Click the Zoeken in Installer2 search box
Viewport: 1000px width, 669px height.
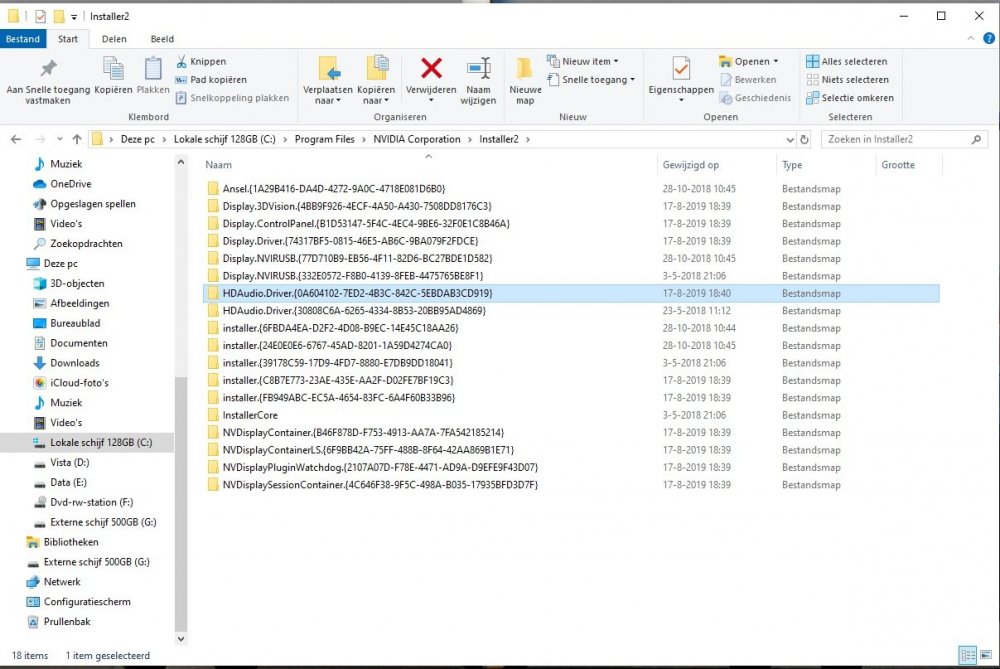tap(904, 139)
